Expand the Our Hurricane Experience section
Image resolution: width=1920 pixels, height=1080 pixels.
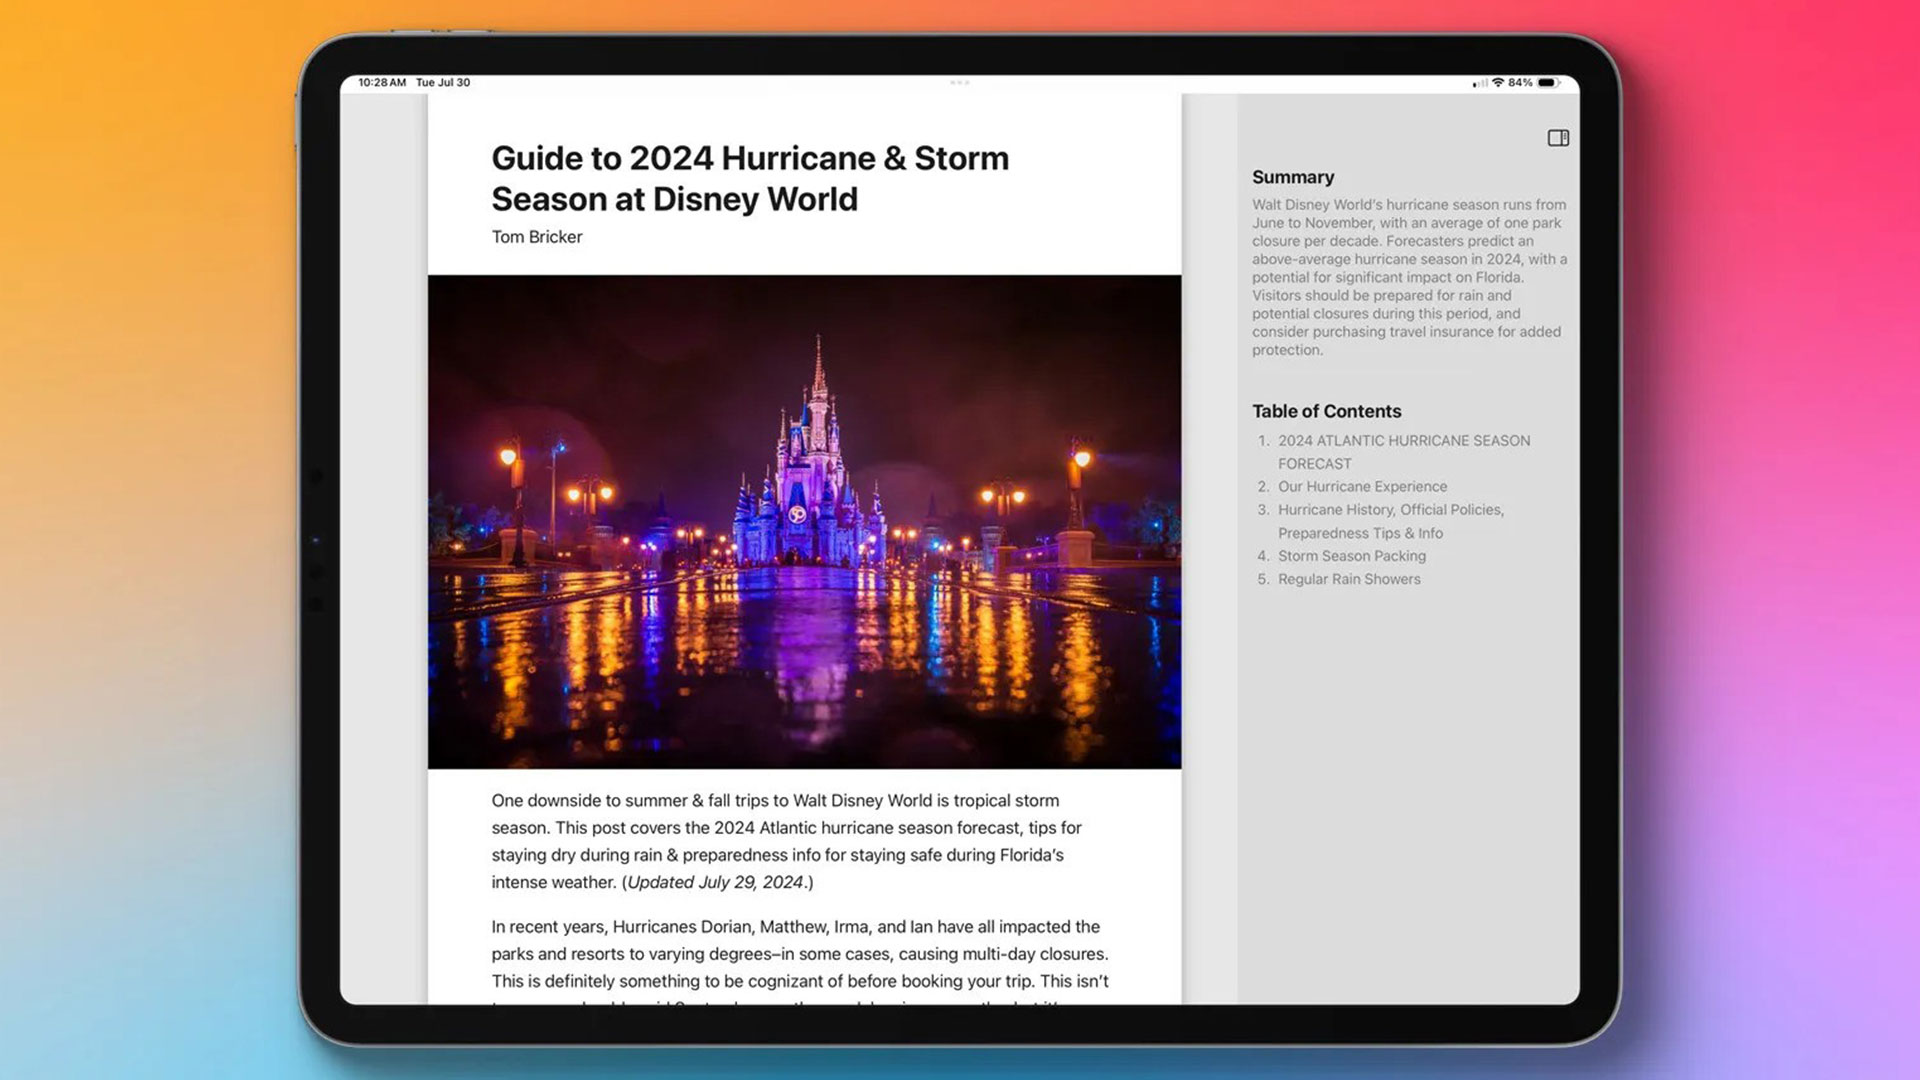tap(1362, 485)
